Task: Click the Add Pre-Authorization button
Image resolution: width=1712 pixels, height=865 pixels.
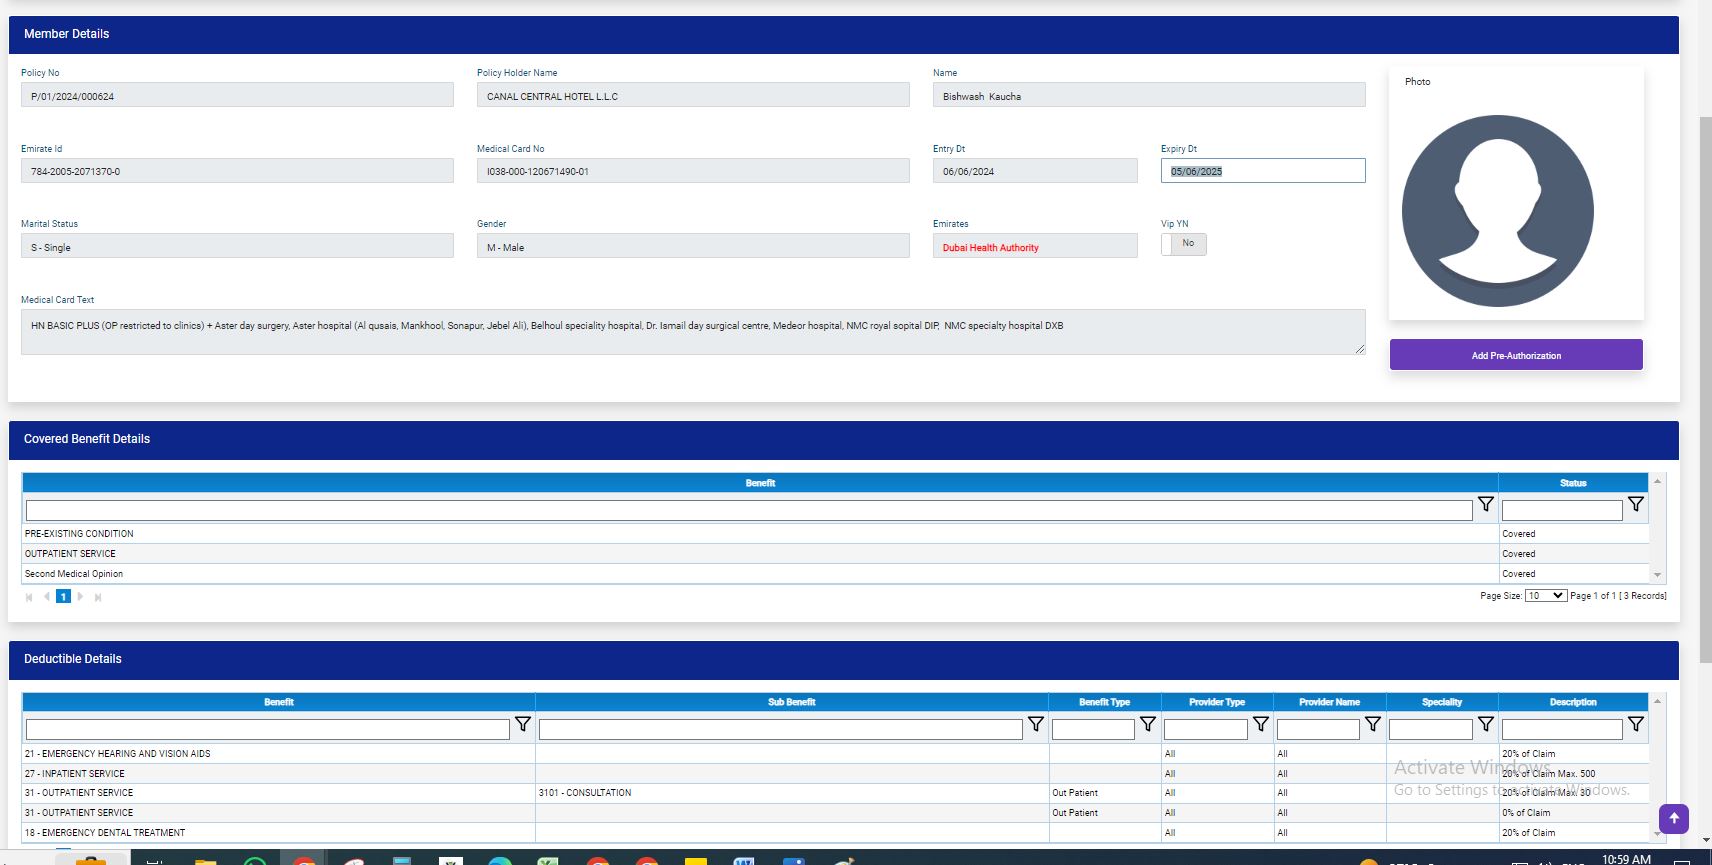Action: (1515, 355)
